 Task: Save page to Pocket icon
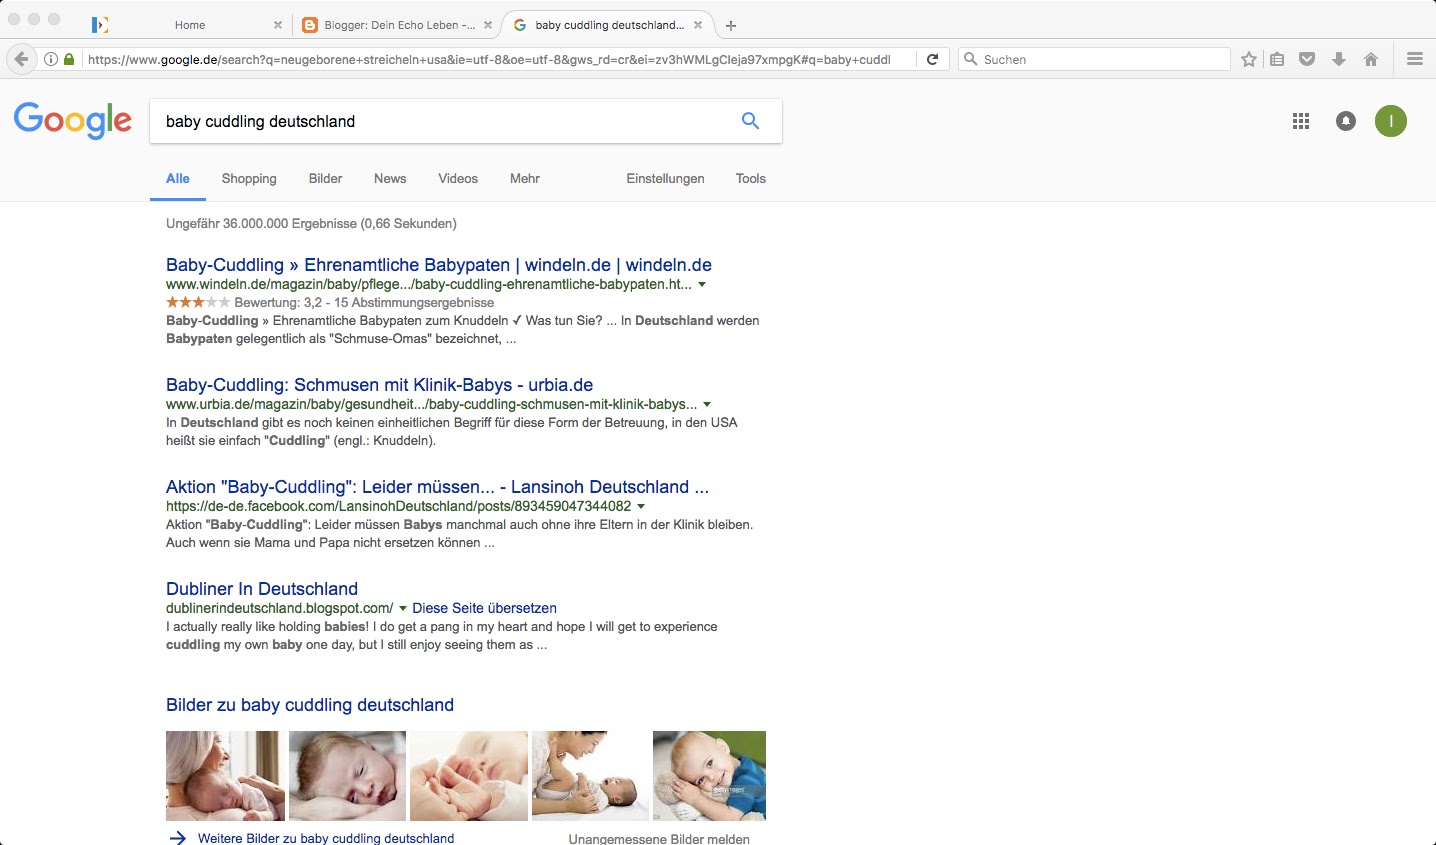click(1307, 59)
